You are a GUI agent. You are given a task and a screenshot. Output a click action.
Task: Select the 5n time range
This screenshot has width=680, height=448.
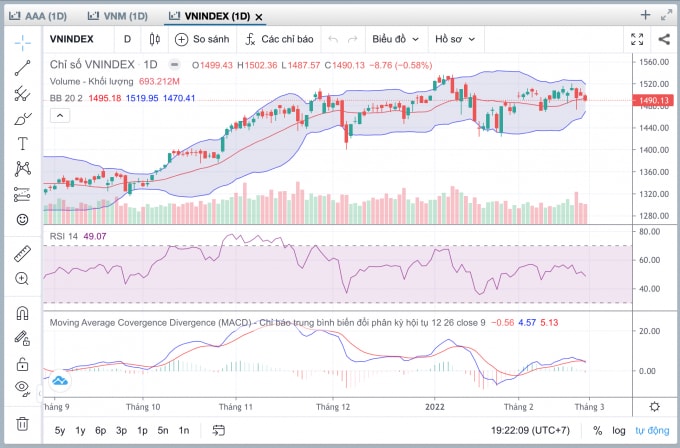pyautogui.click(x=163, y=431)
